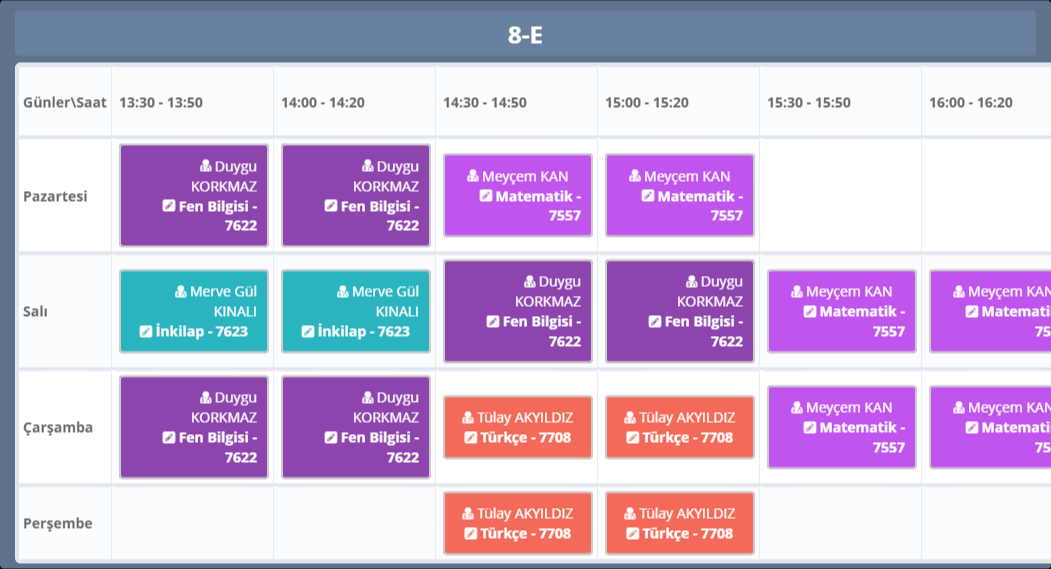This screenshot has height=569, width=1051.
Task: Open Pazartesi 14:00 Fen Bilgisi lesson card
Action: (356, 196)
